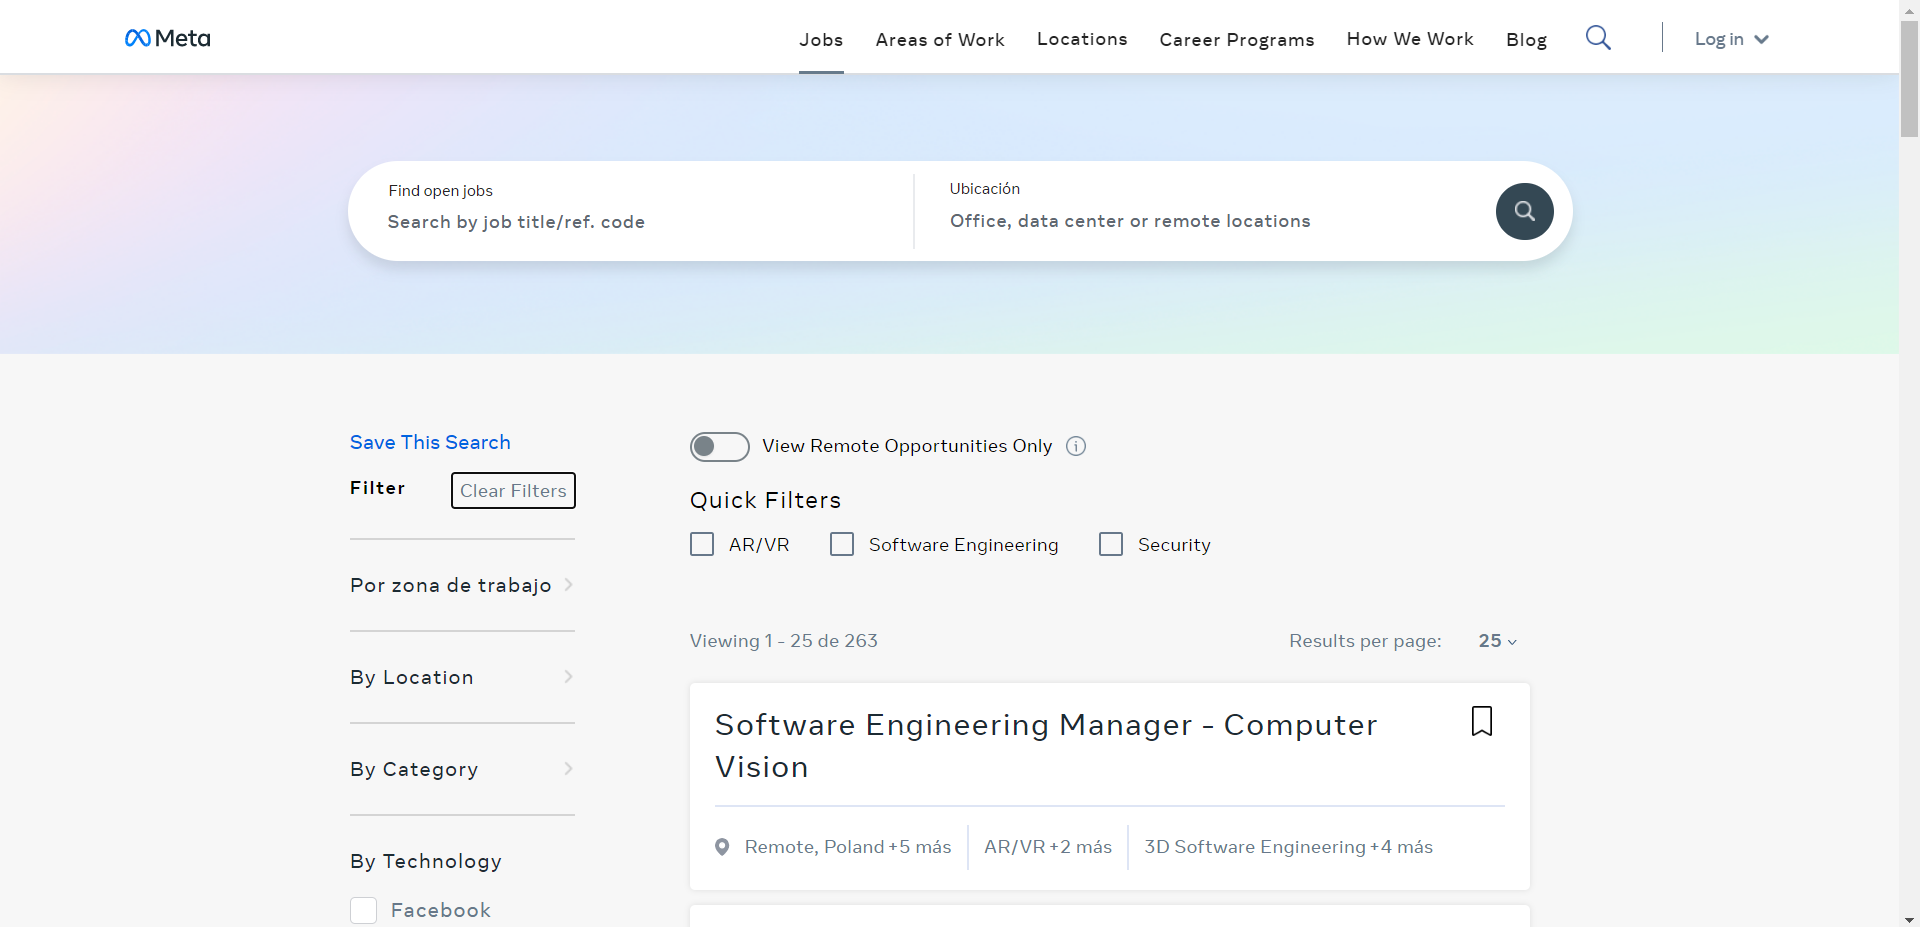Bookmark the Software Engineering Manager job
The image size is (1920, 927).
[x=1481, y=721]
